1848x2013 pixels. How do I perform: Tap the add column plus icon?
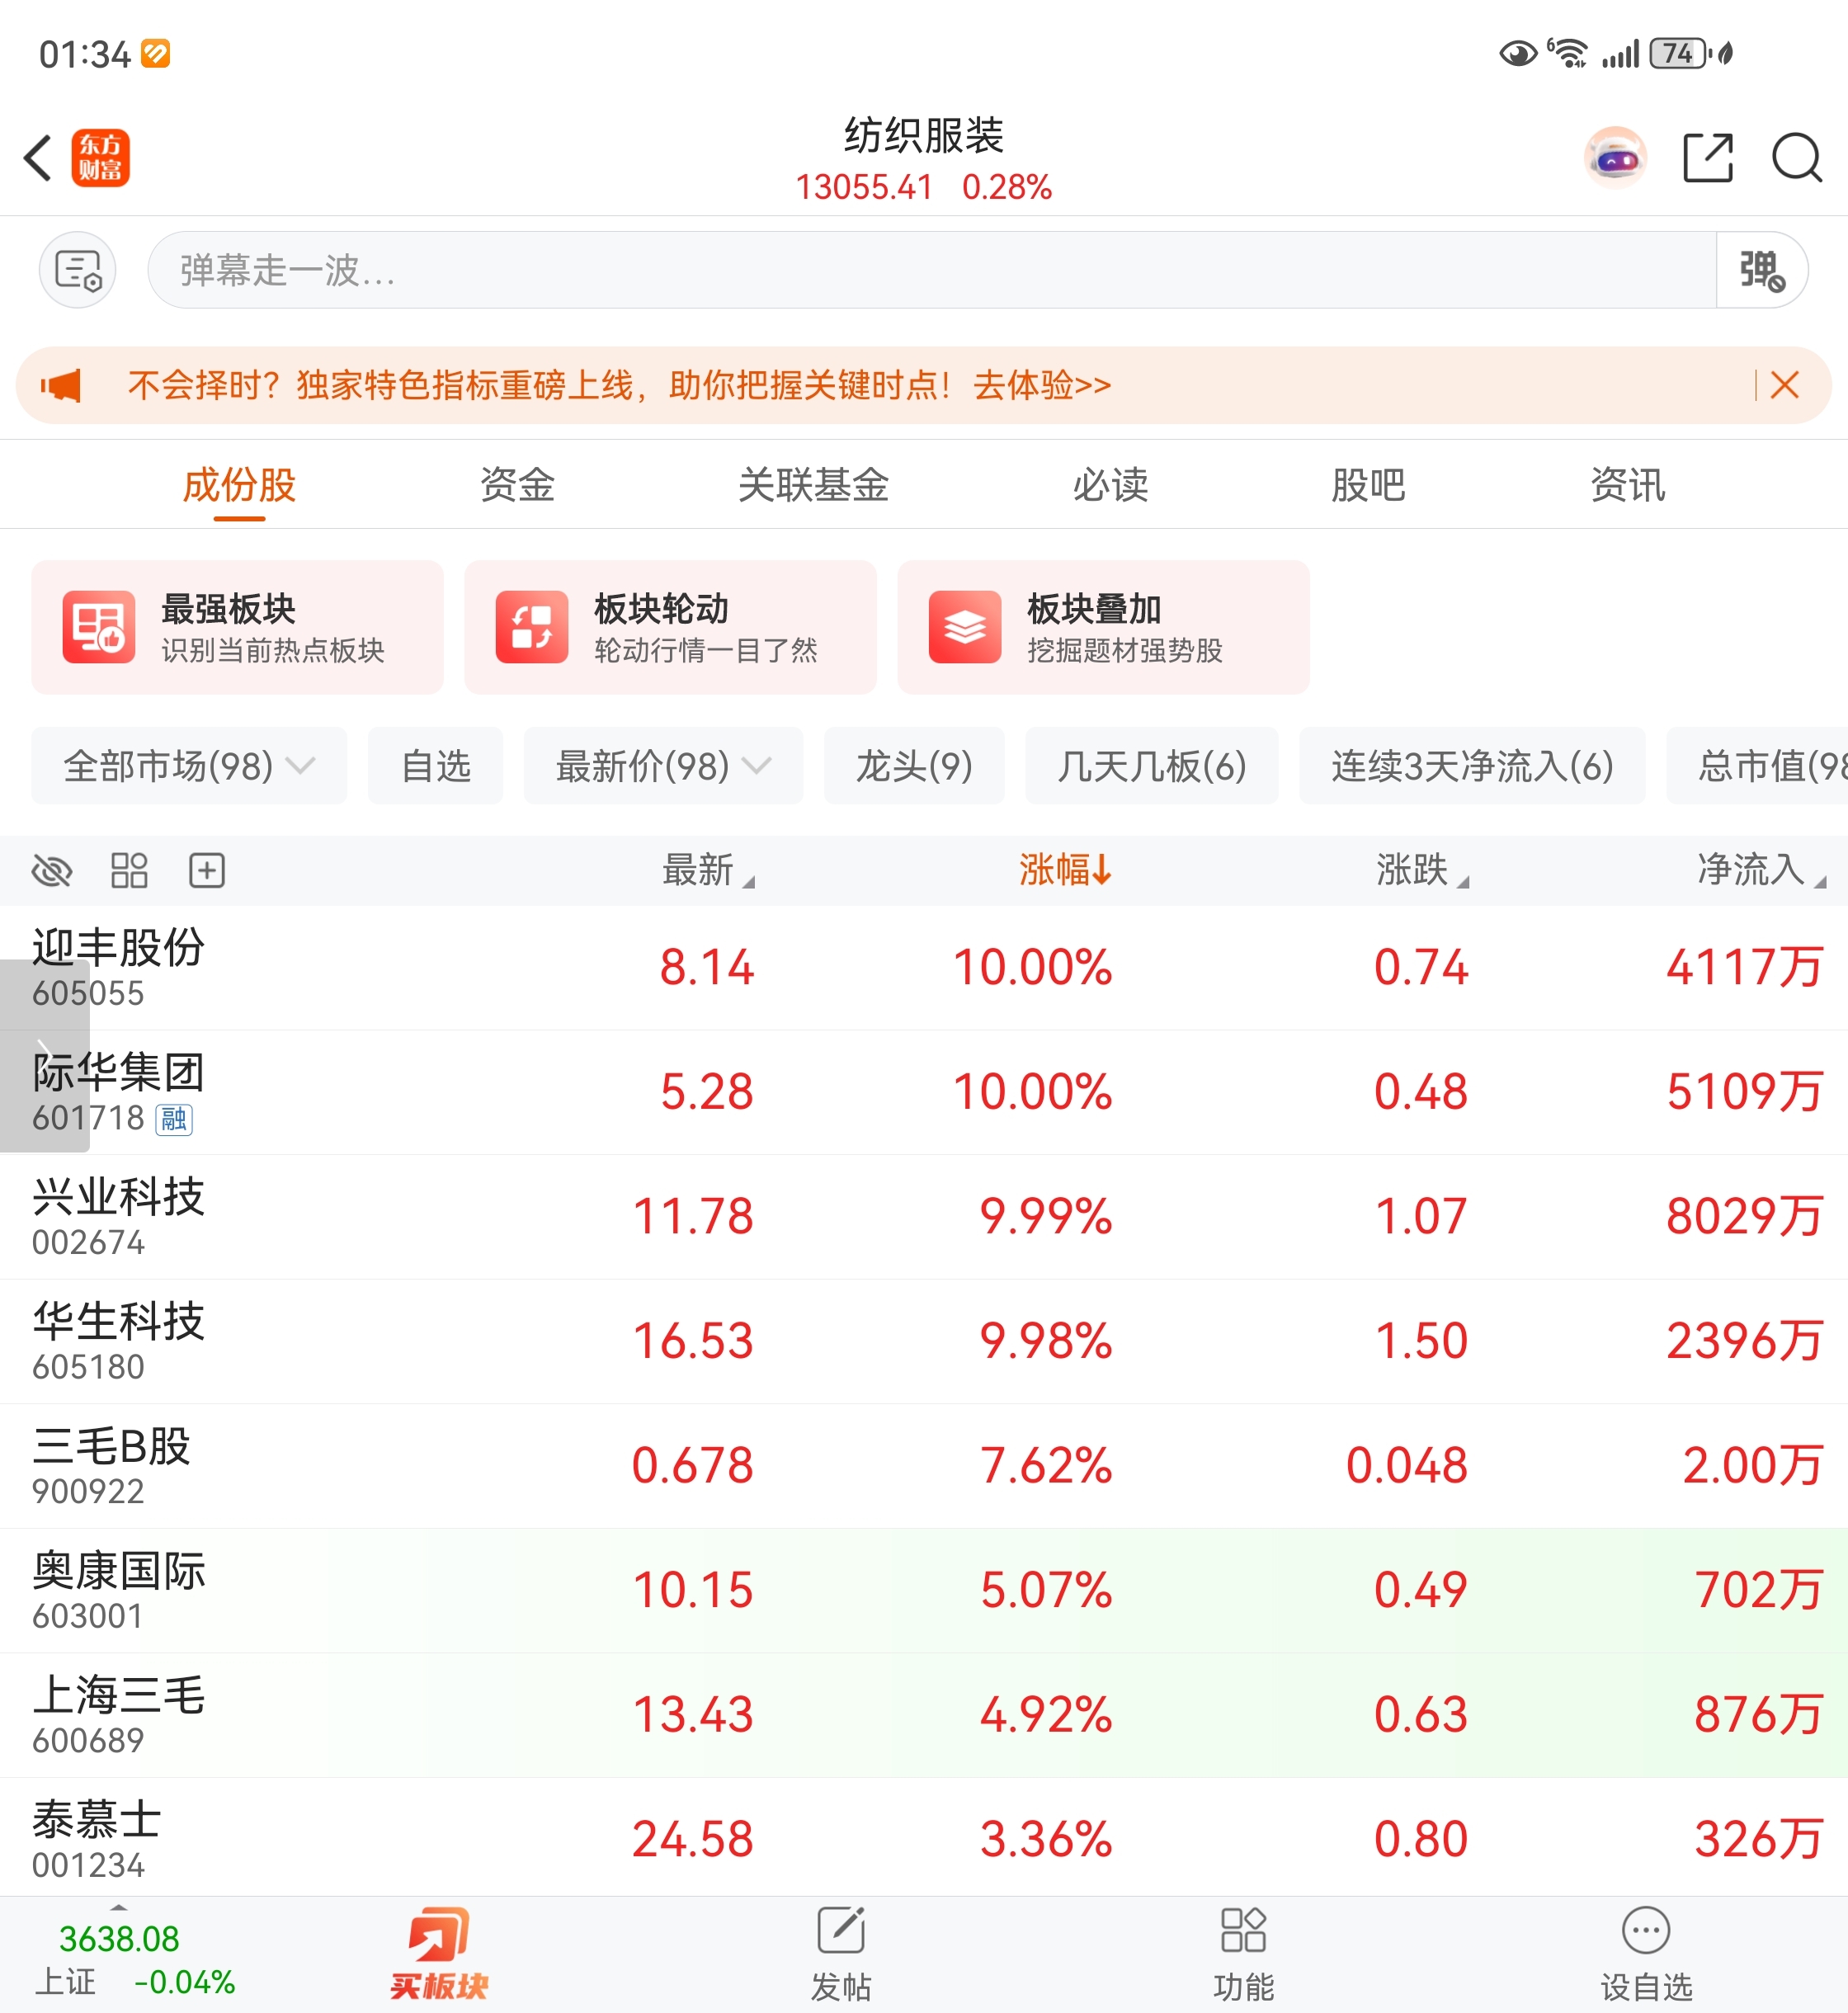207,871
